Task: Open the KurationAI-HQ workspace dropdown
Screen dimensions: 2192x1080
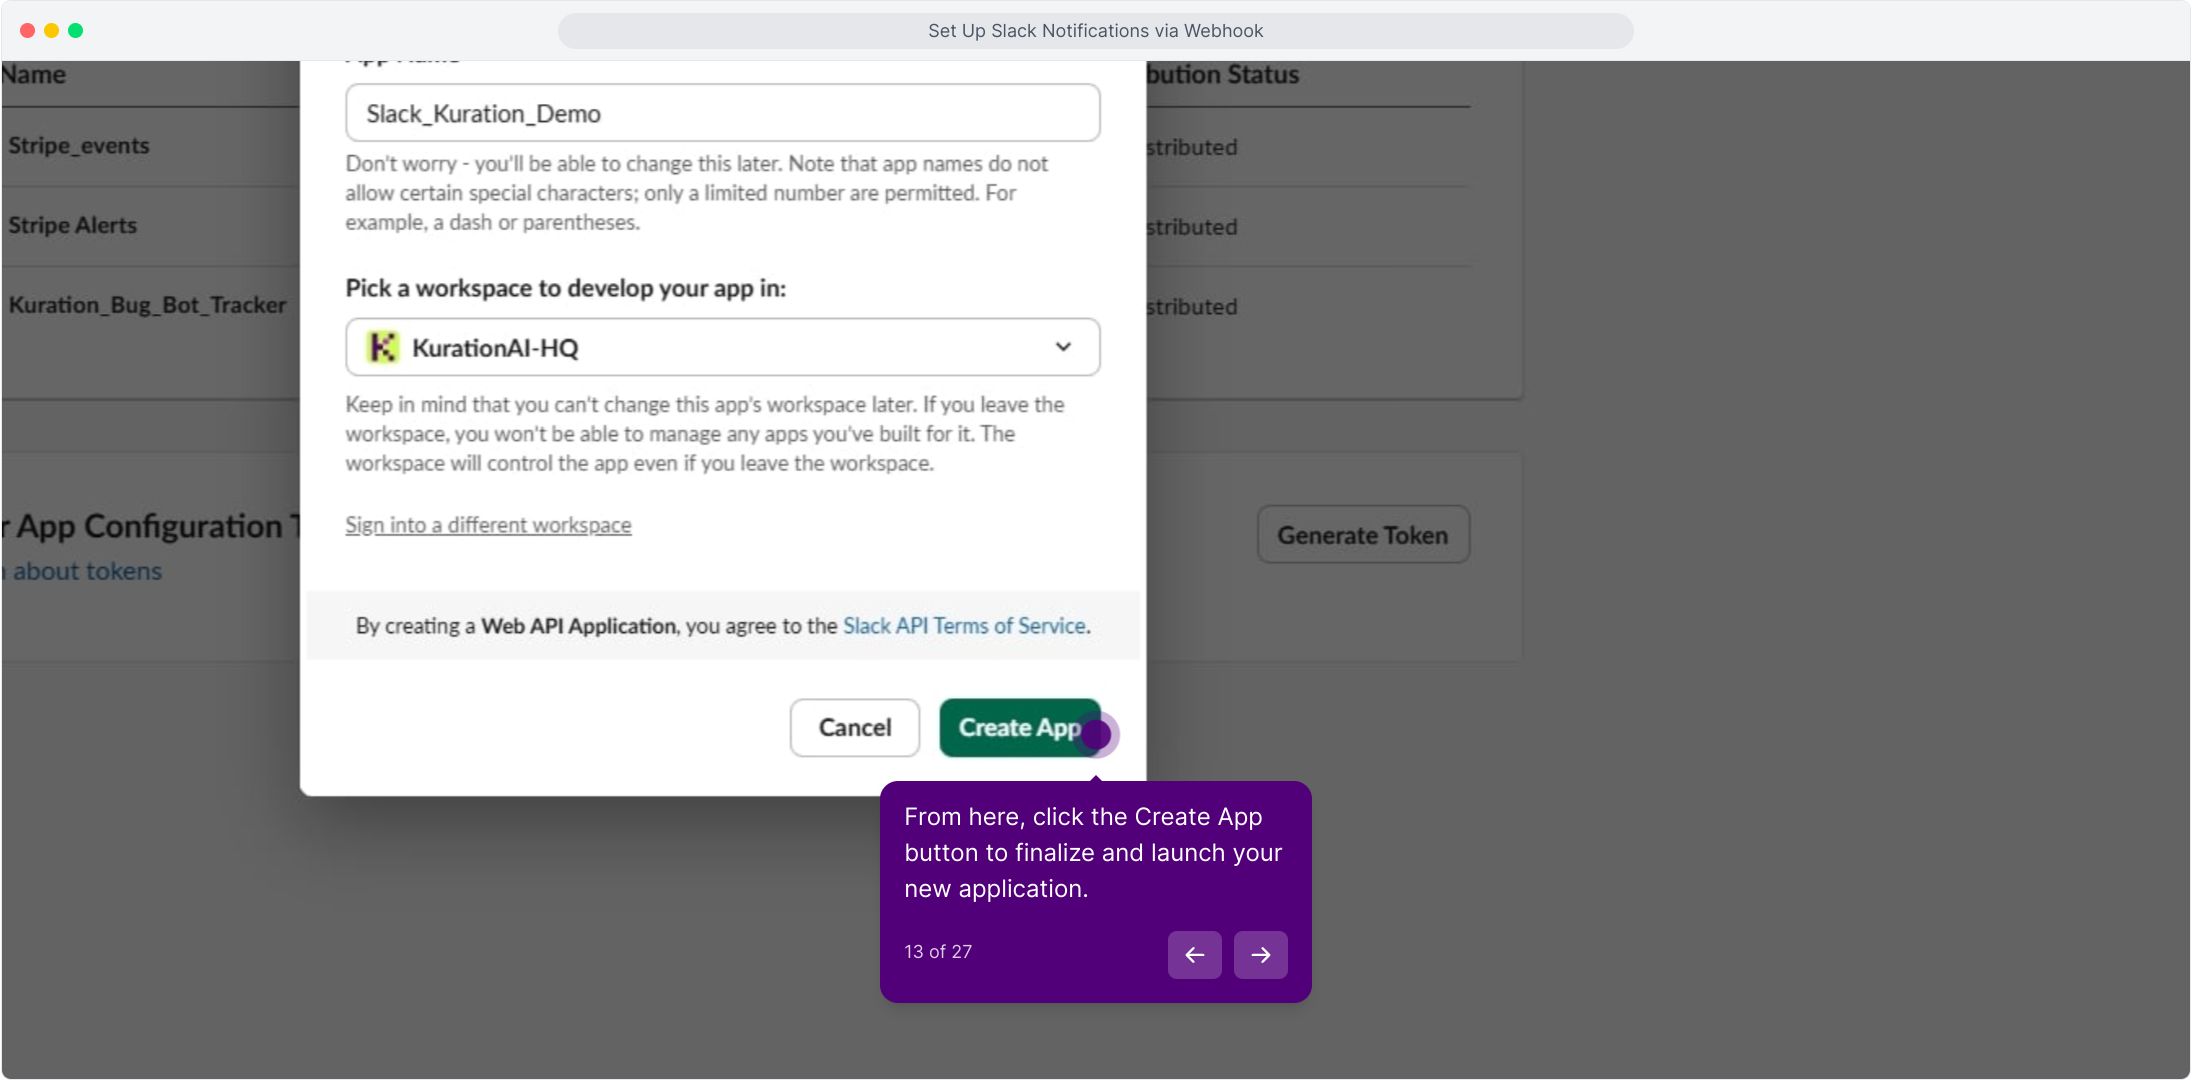Action: (723, 347)
